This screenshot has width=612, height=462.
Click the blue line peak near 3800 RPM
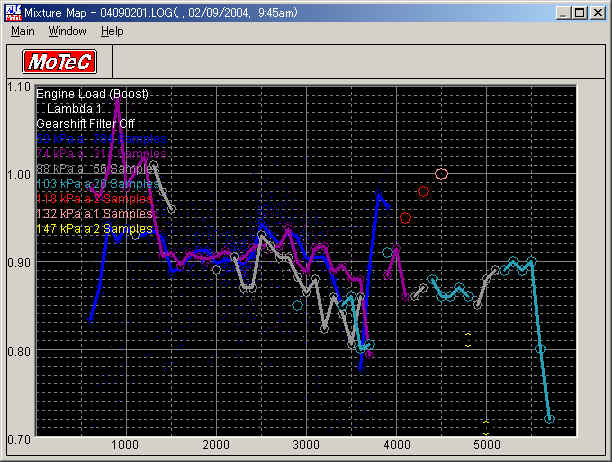point(378,192)
